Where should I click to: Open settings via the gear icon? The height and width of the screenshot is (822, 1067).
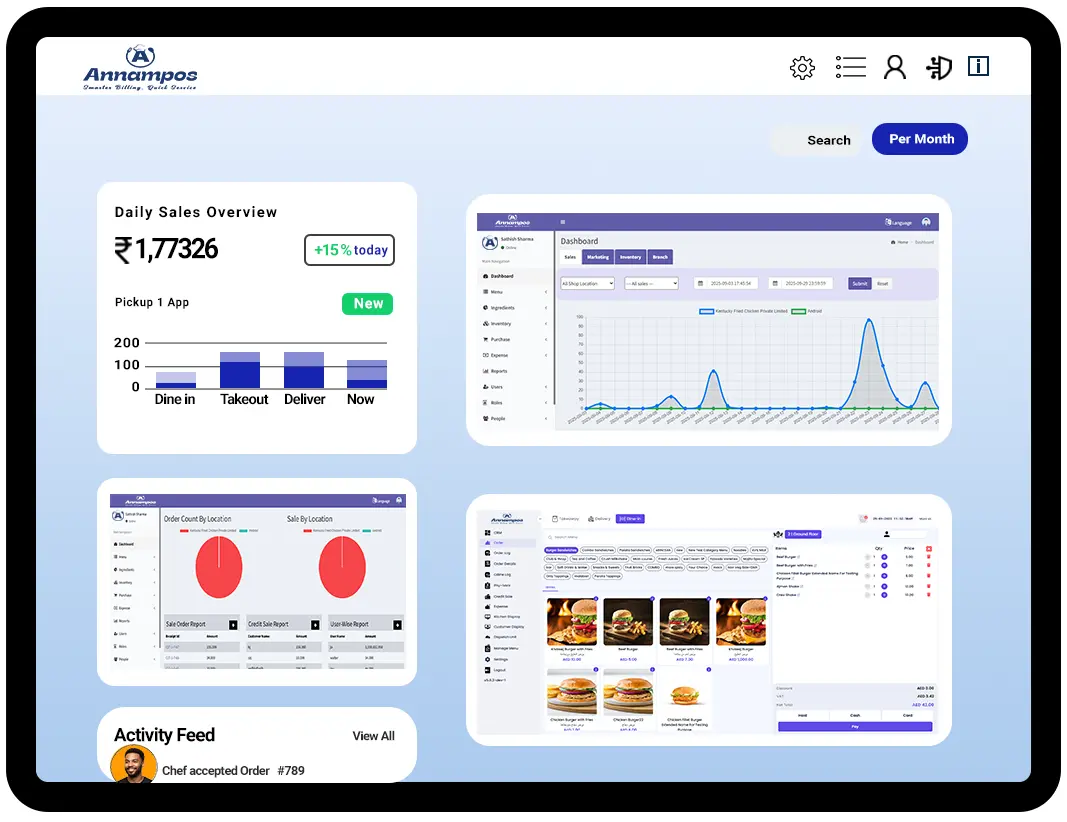(x=802, y=68)
